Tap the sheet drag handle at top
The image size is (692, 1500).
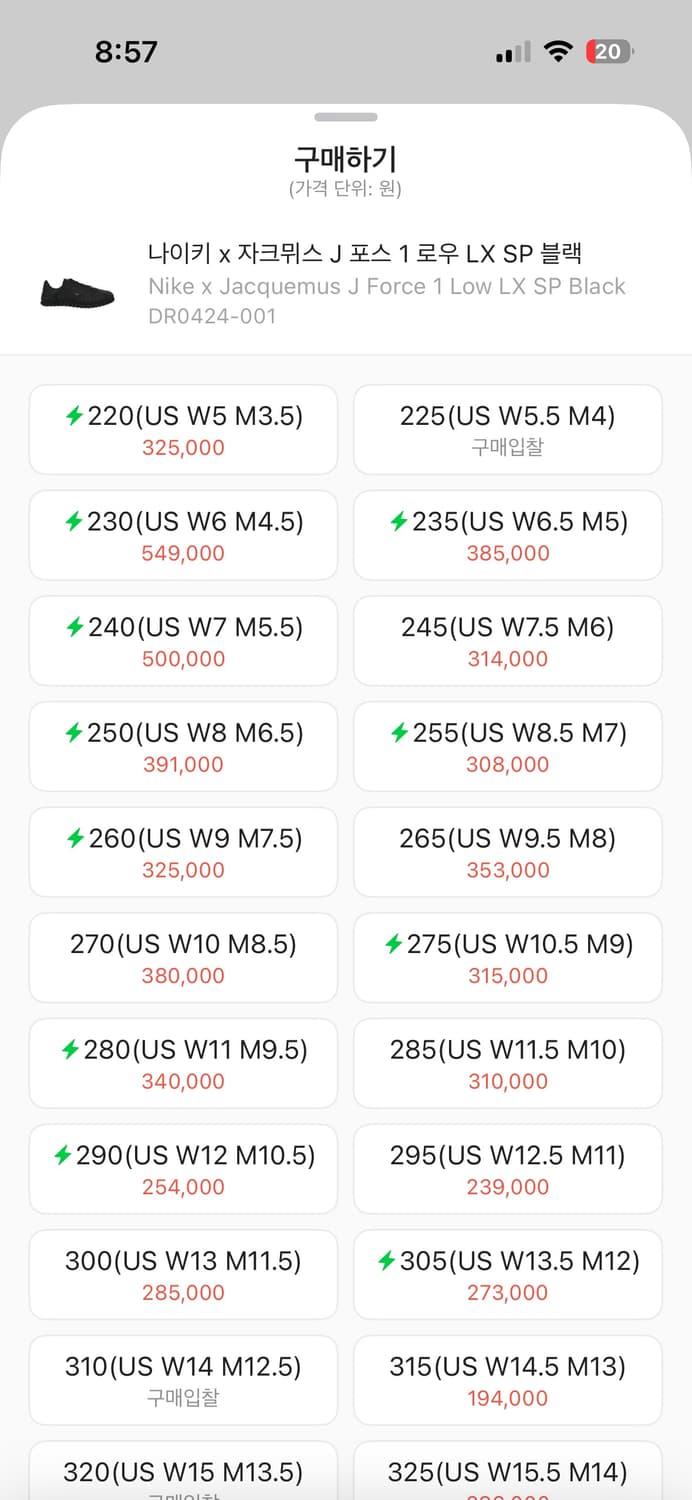[346, 117]
